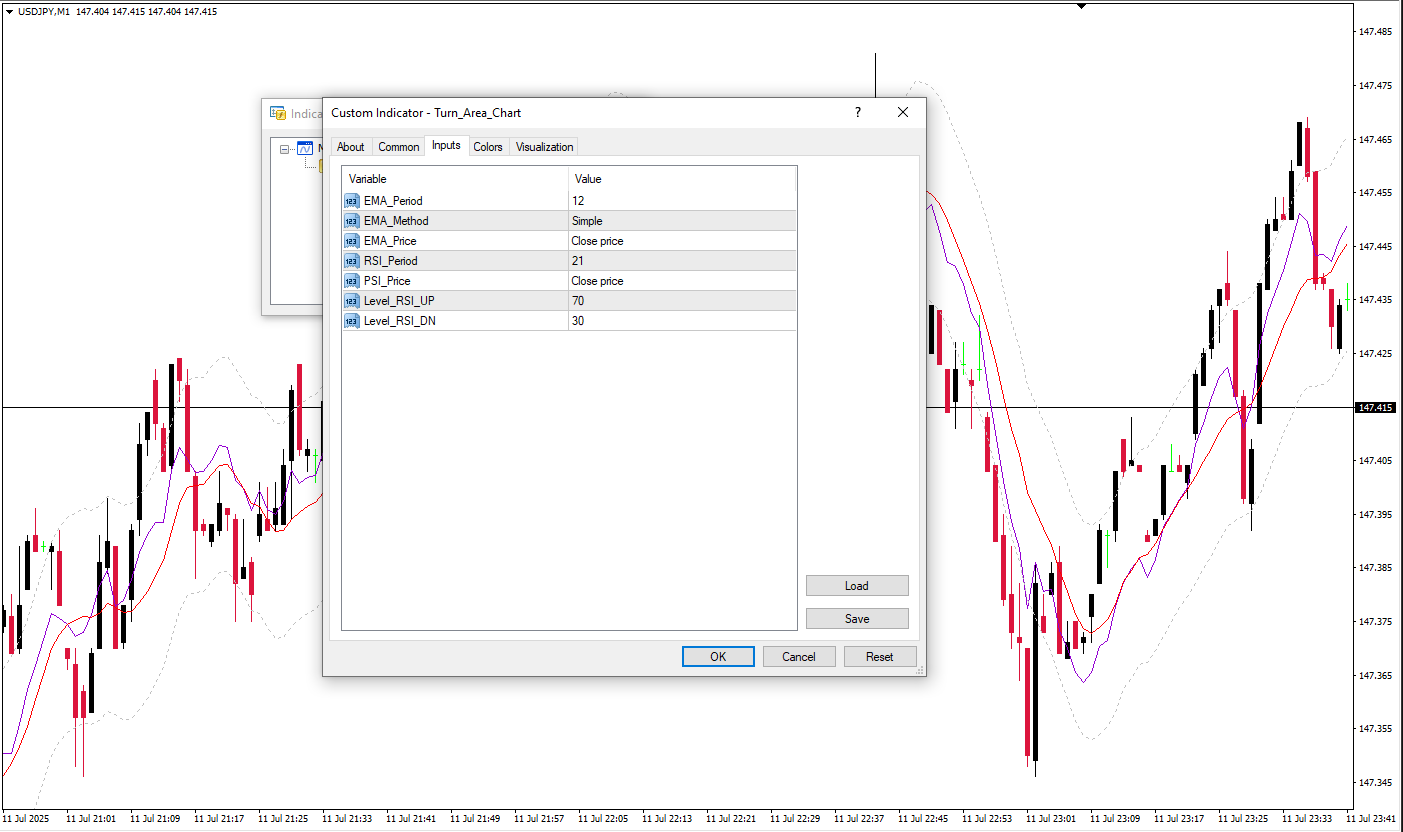Click the Load button
The height and width of the screenshot is (832, 1403).
pyautogui.click(x=856, y=586)
